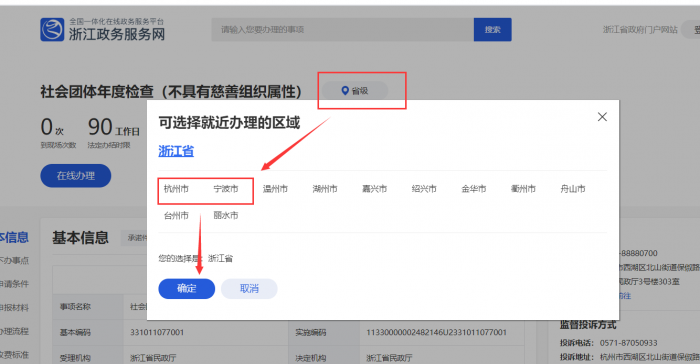This screenshot has height=364, width=700.
Task: Click basic code value 331011077001
Action: coord(157,332)
